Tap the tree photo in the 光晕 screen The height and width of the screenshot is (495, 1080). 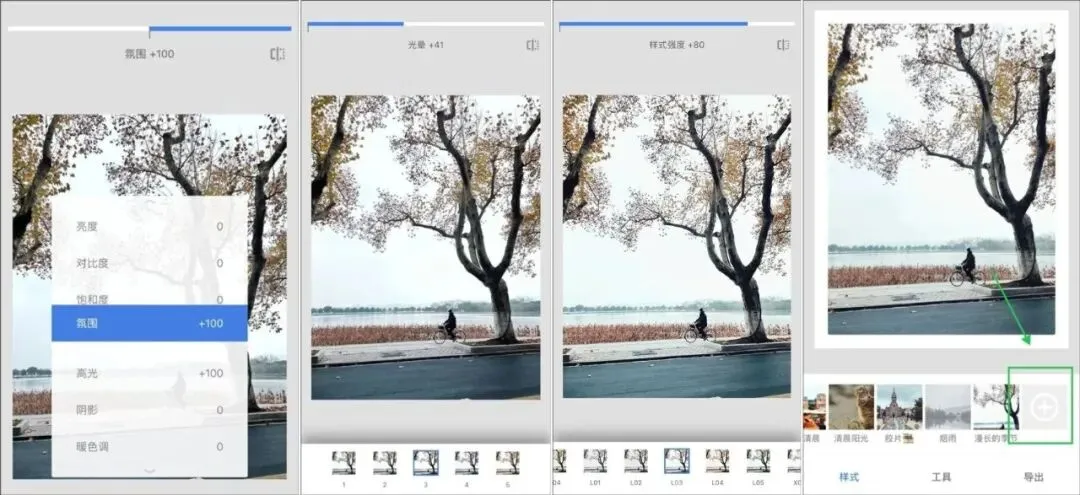click(426, 247)
